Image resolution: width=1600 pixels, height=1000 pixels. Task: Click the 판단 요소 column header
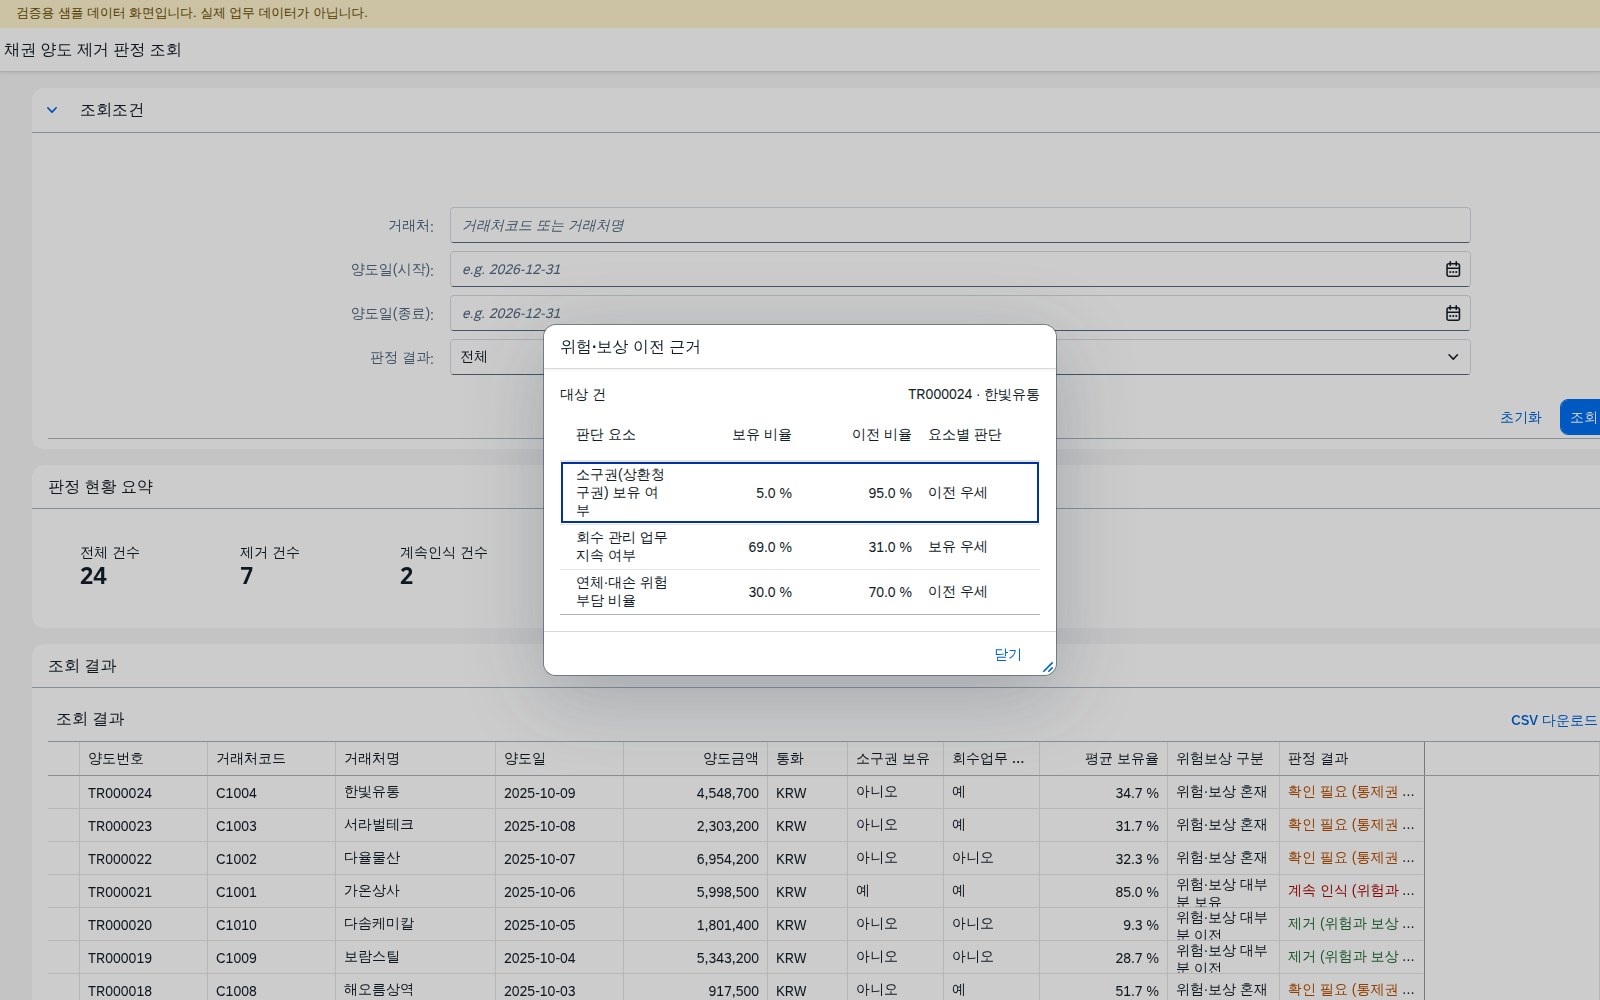coord(605,435)
